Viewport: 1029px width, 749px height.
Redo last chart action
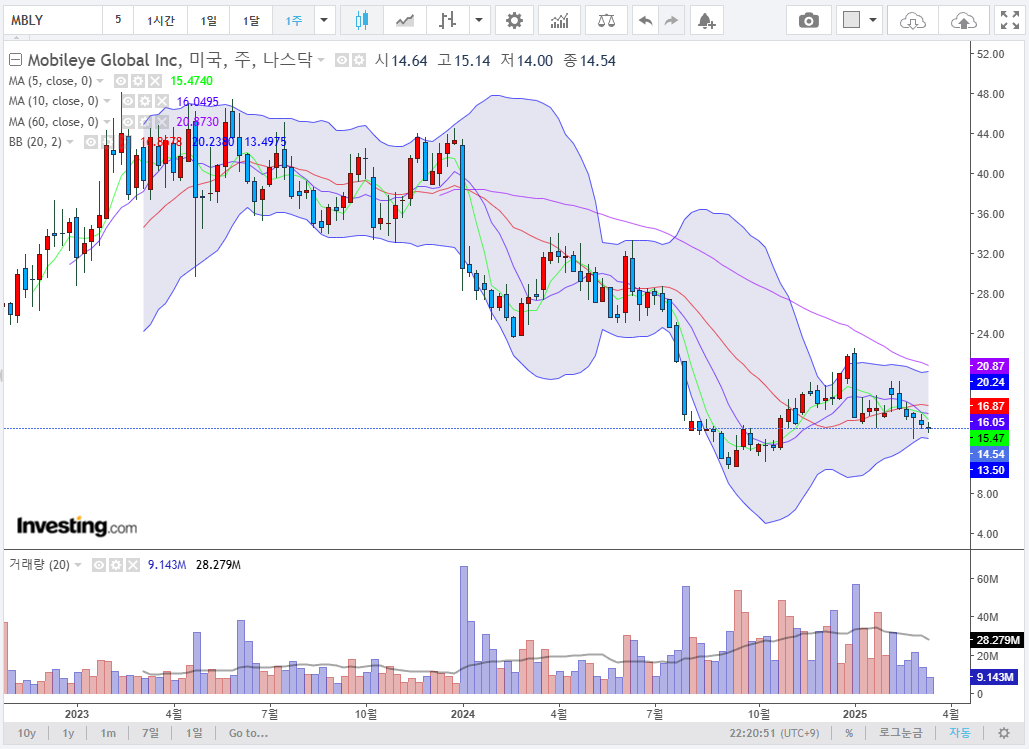click(671, 20)
